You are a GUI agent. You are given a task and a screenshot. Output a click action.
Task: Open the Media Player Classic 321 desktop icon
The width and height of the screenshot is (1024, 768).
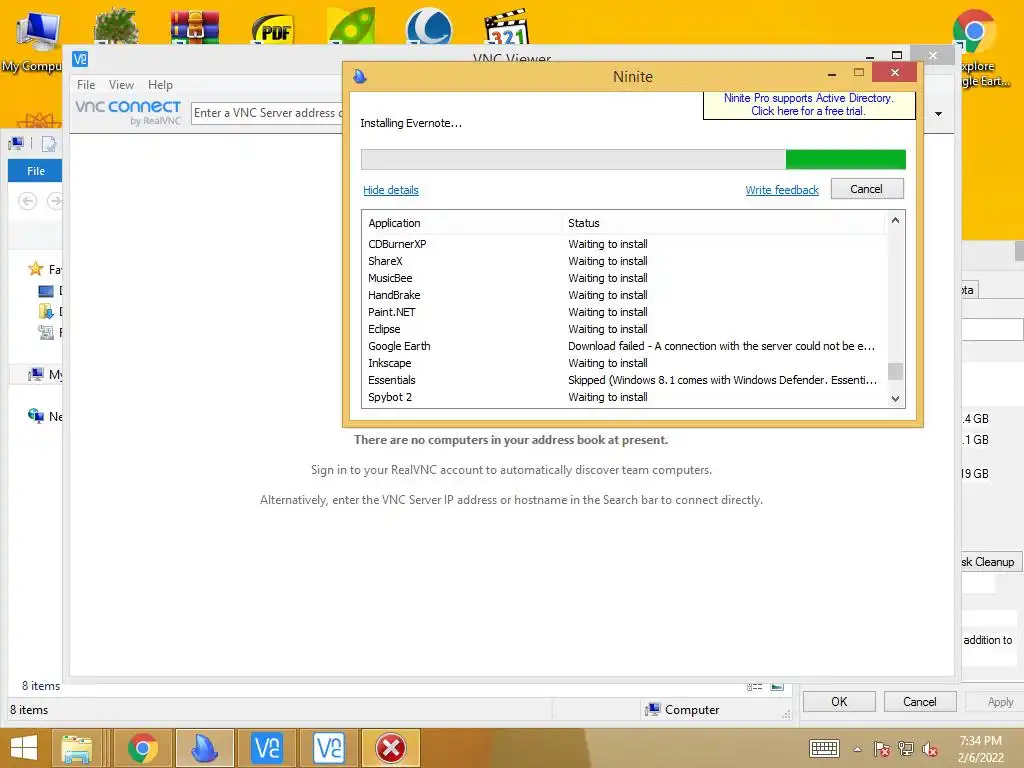pyautogui.click(x=507, y=27)
